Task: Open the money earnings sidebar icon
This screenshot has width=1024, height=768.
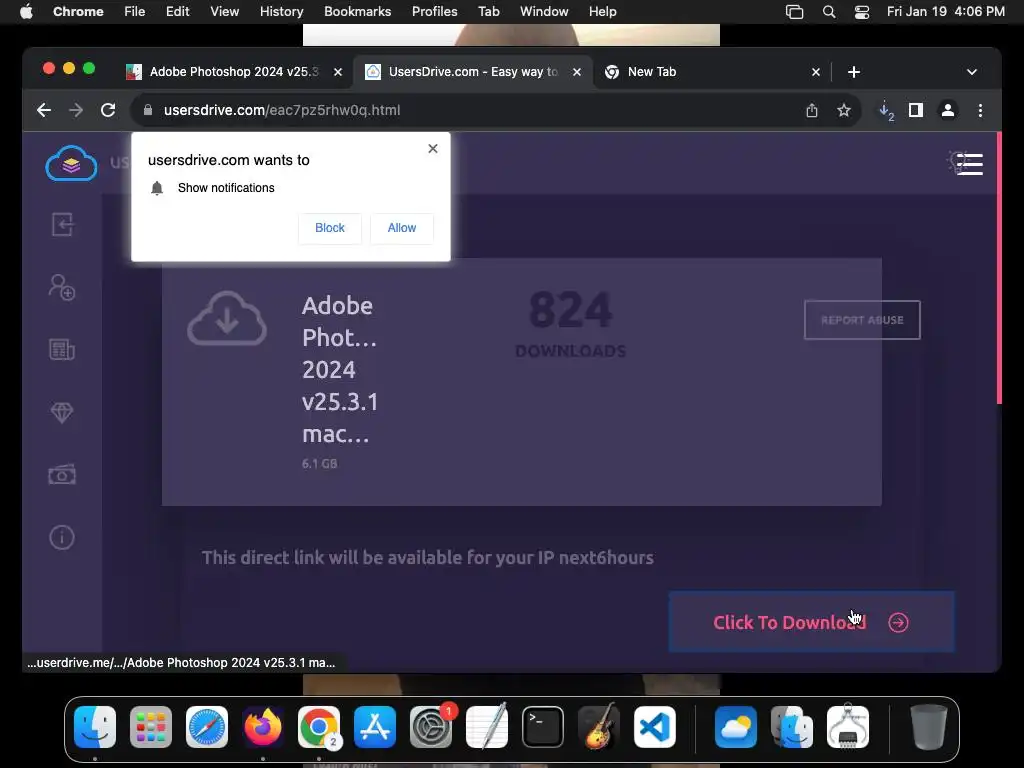Action: click(x=62, y=475)
